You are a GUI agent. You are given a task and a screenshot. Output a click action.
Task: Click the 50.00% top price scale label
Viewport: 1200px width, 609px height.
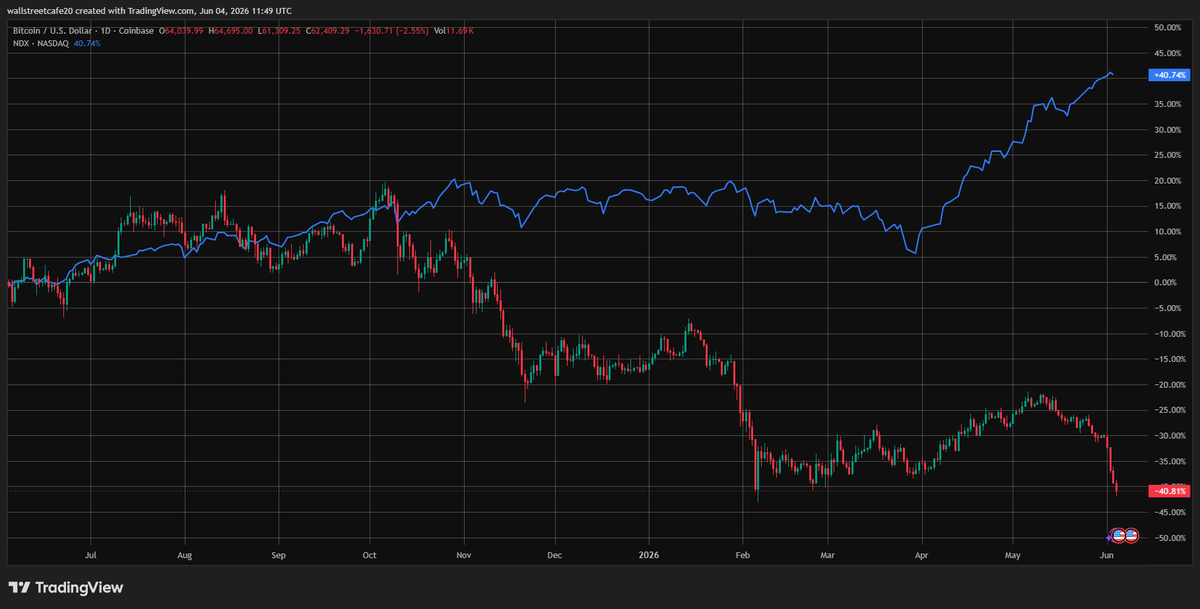(x=1168, y=27)
